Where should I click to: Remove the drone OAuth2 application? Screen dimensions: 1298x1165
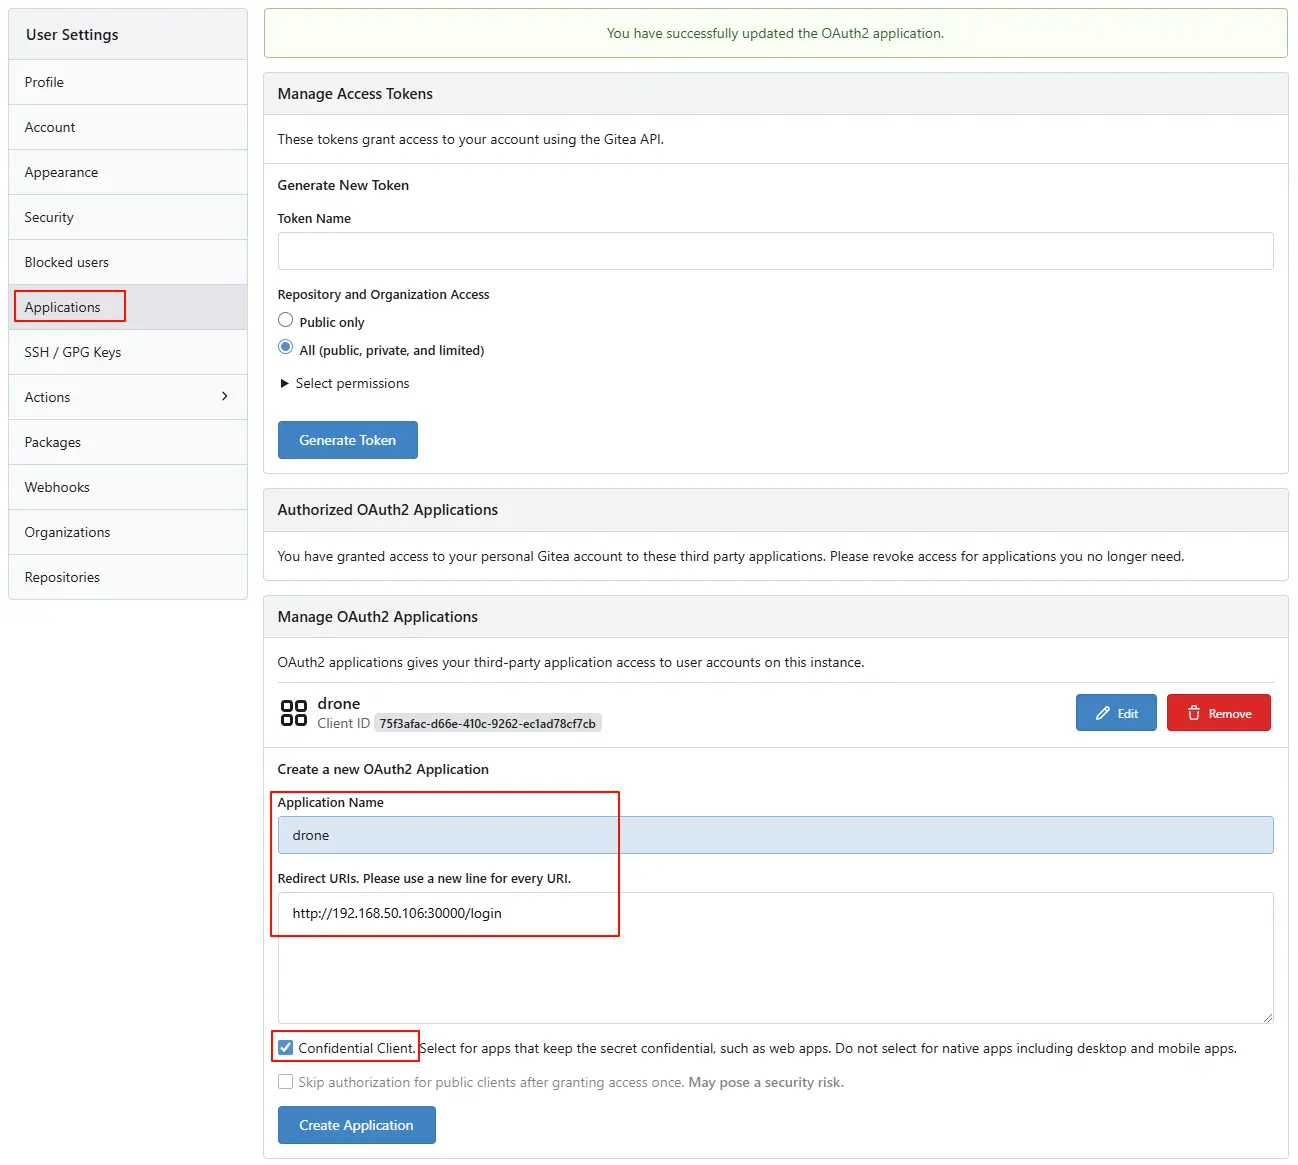pos(1218,713)
